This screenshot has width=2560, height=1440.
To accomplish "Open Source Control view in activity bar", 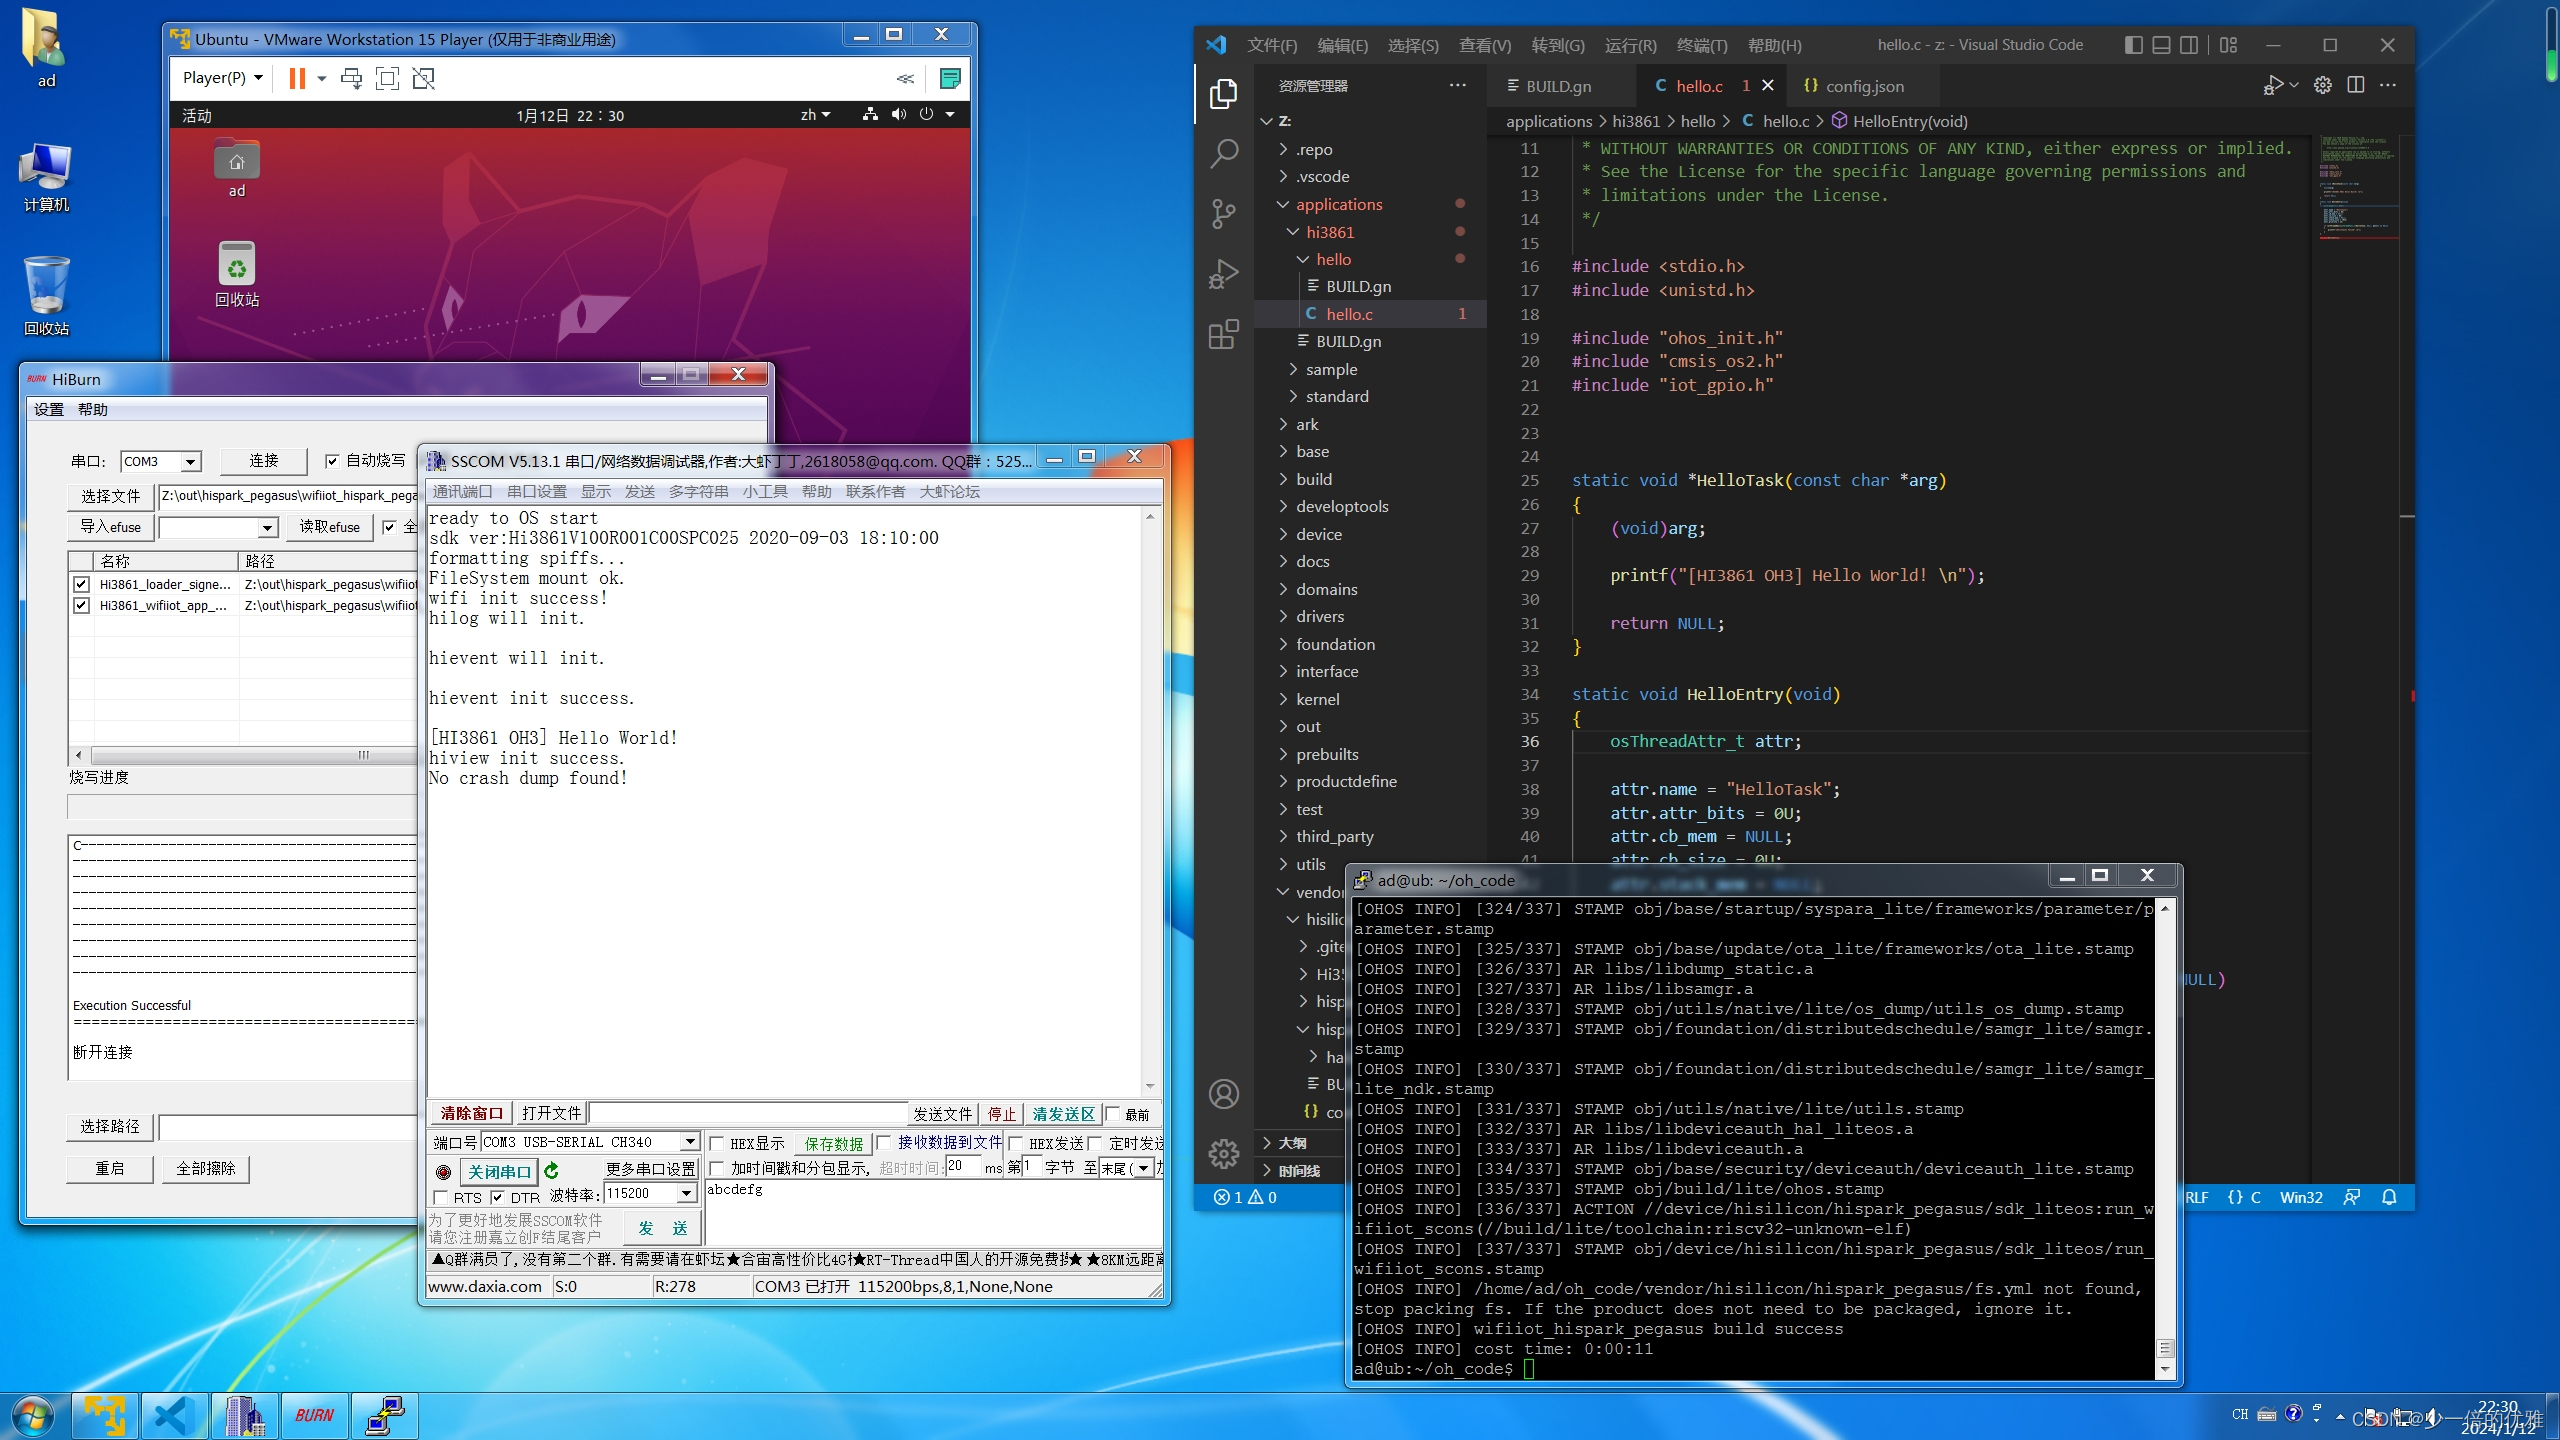I will [x=1223, y=213].
